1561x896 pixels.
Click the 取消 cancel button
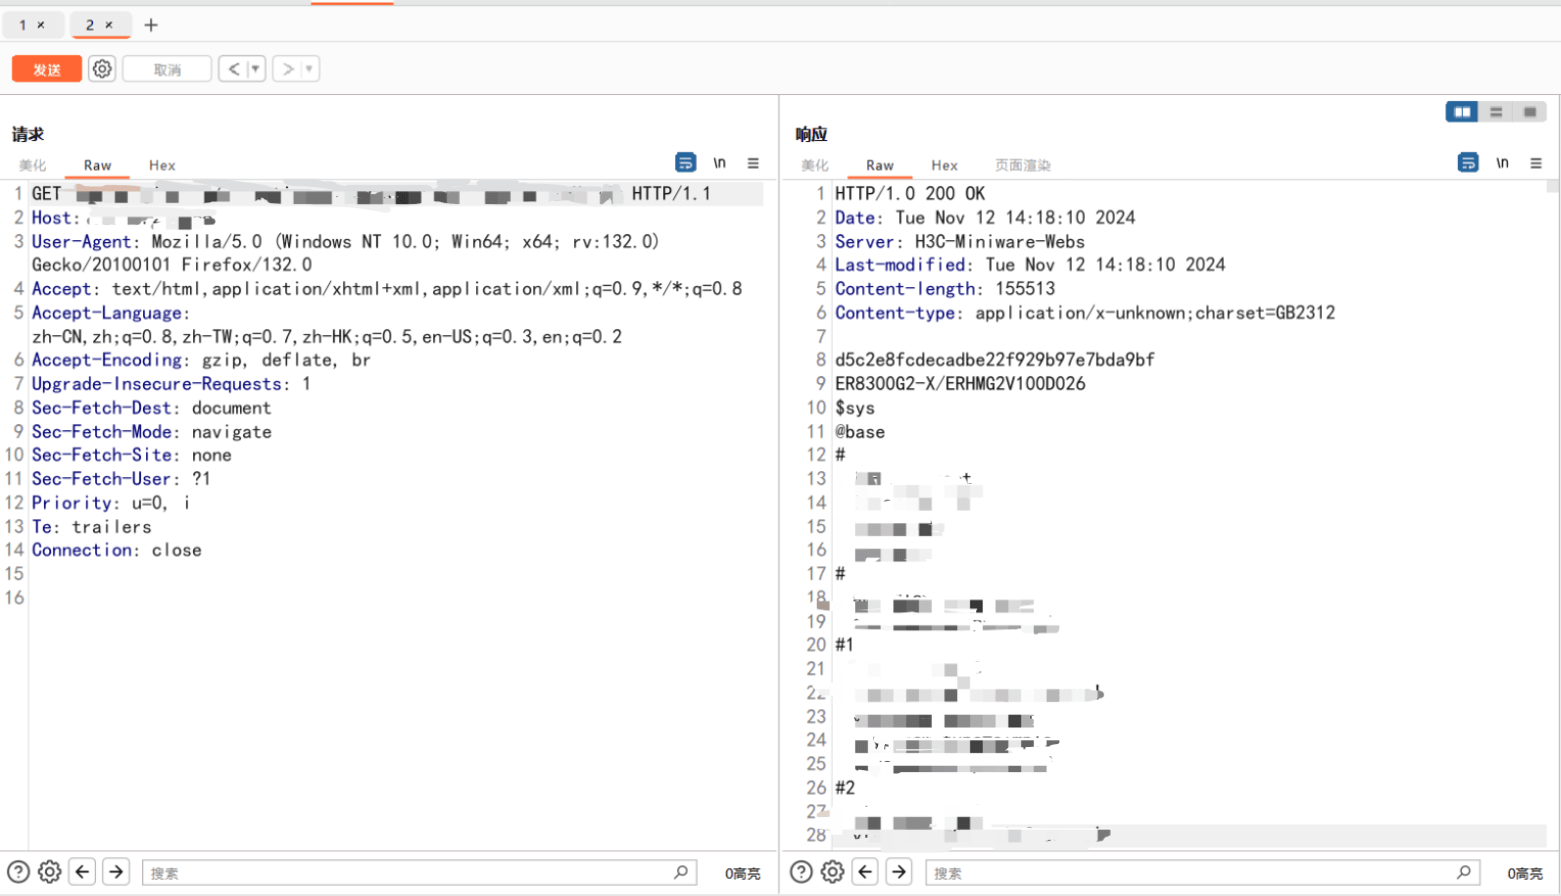point(167,69)
